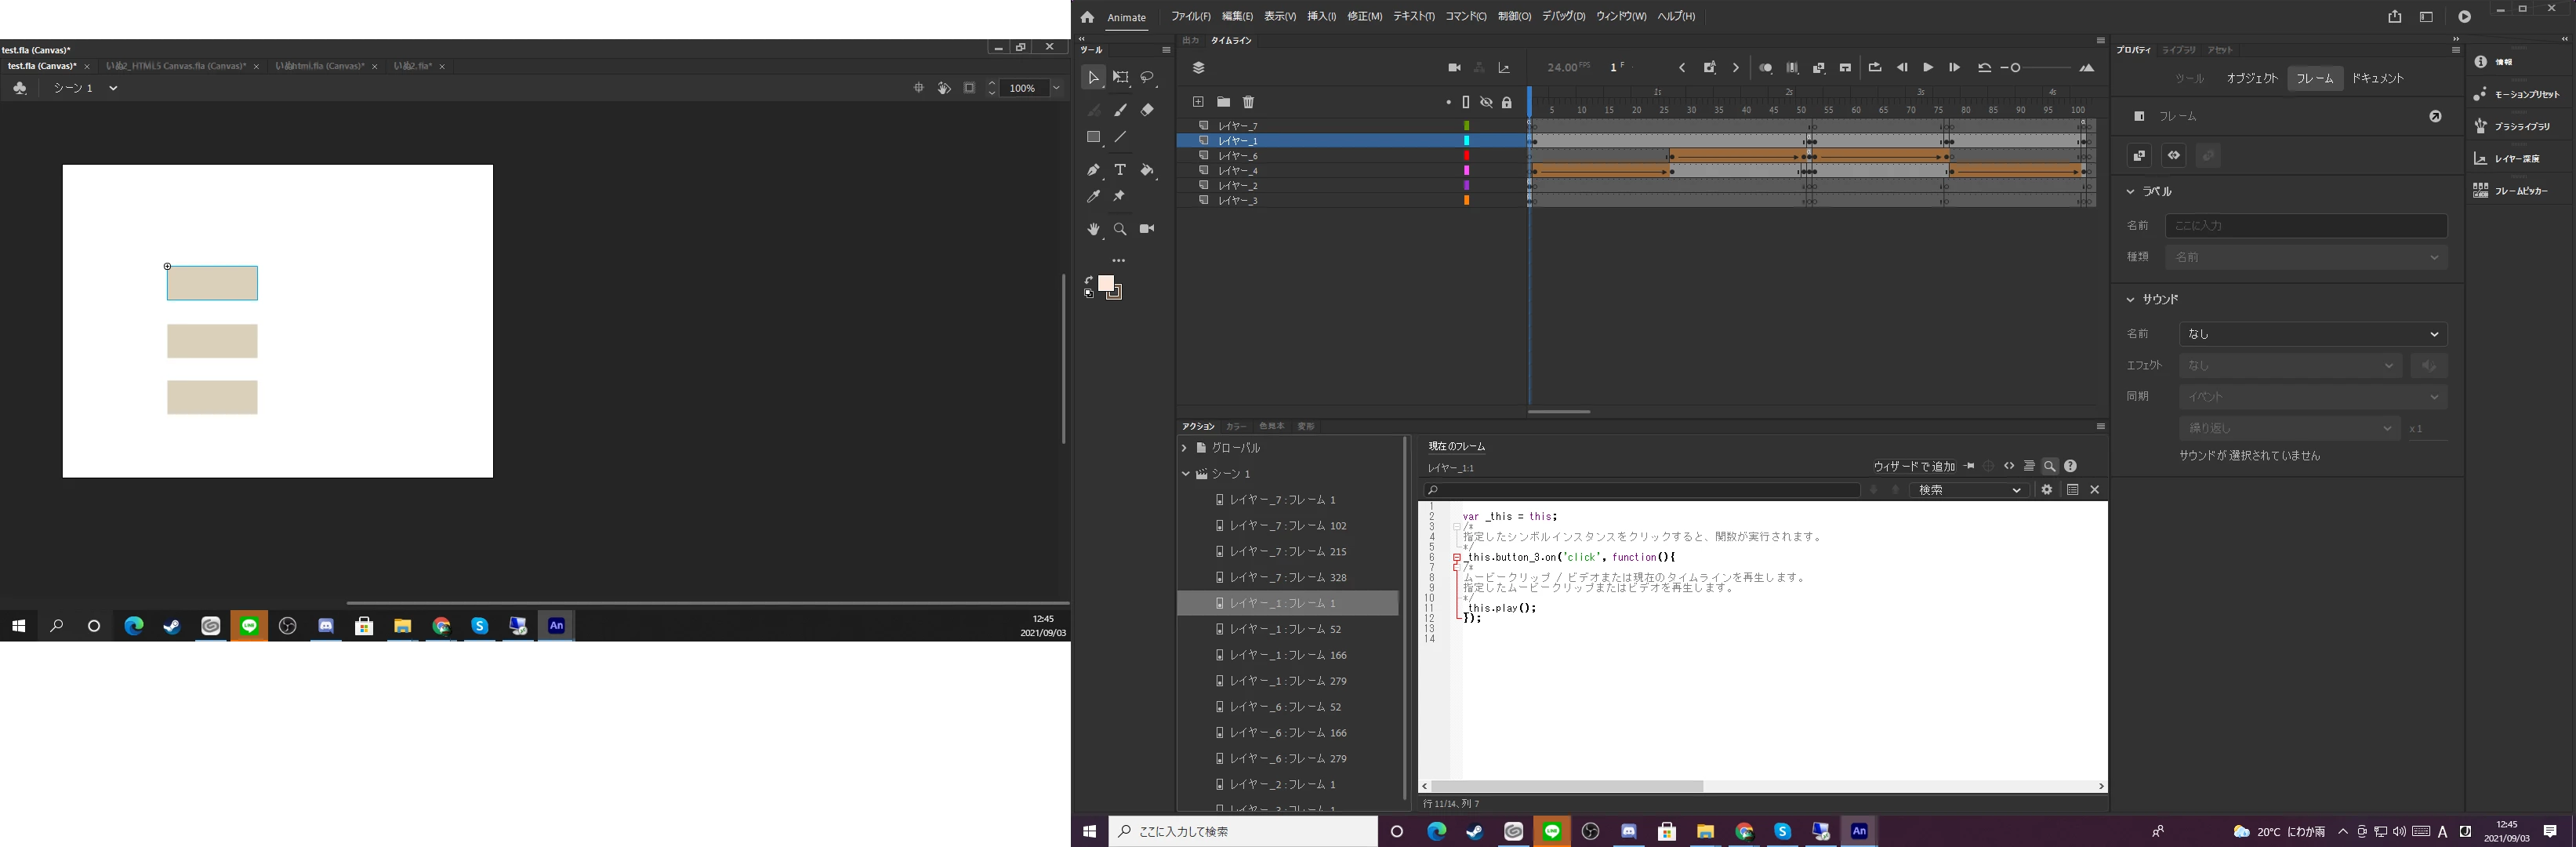Collapse the シーン 1 tree node
The width and height of the screenshot is (2576, 847).
click(1186, 474)
